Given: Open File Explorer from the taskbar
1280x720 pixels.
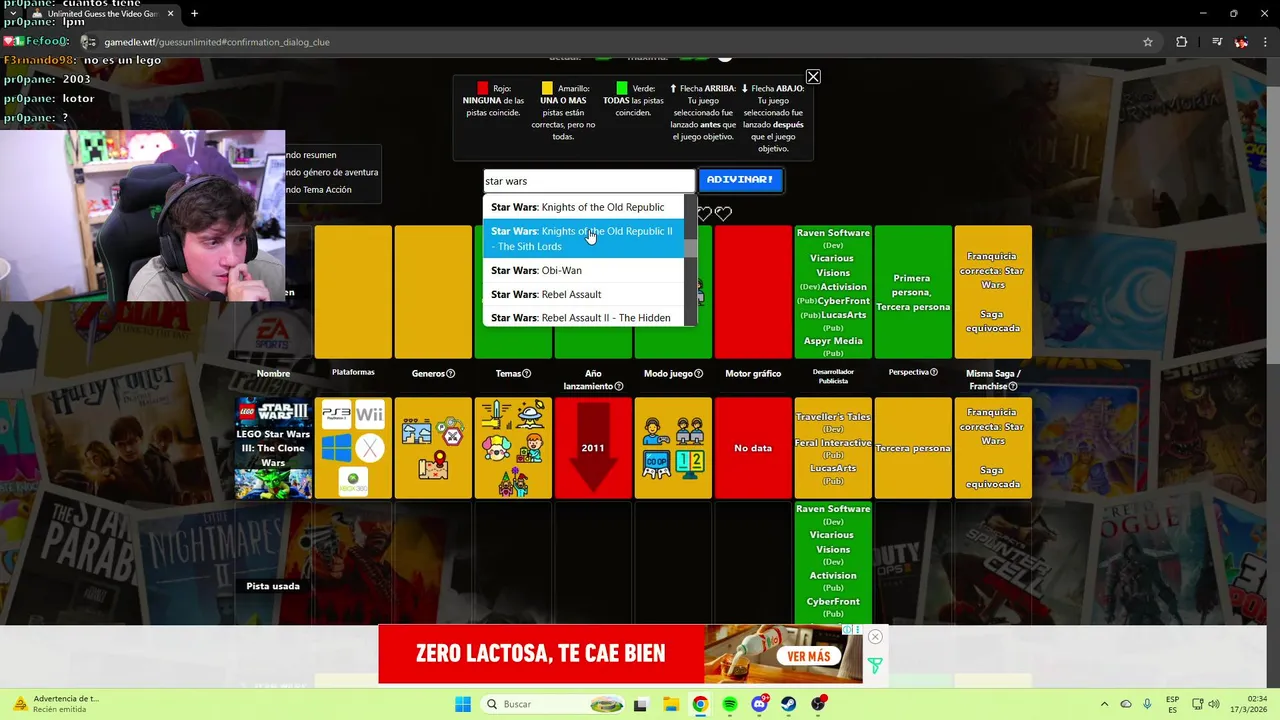Looking at the screenshot, I should tap(671, 704).
